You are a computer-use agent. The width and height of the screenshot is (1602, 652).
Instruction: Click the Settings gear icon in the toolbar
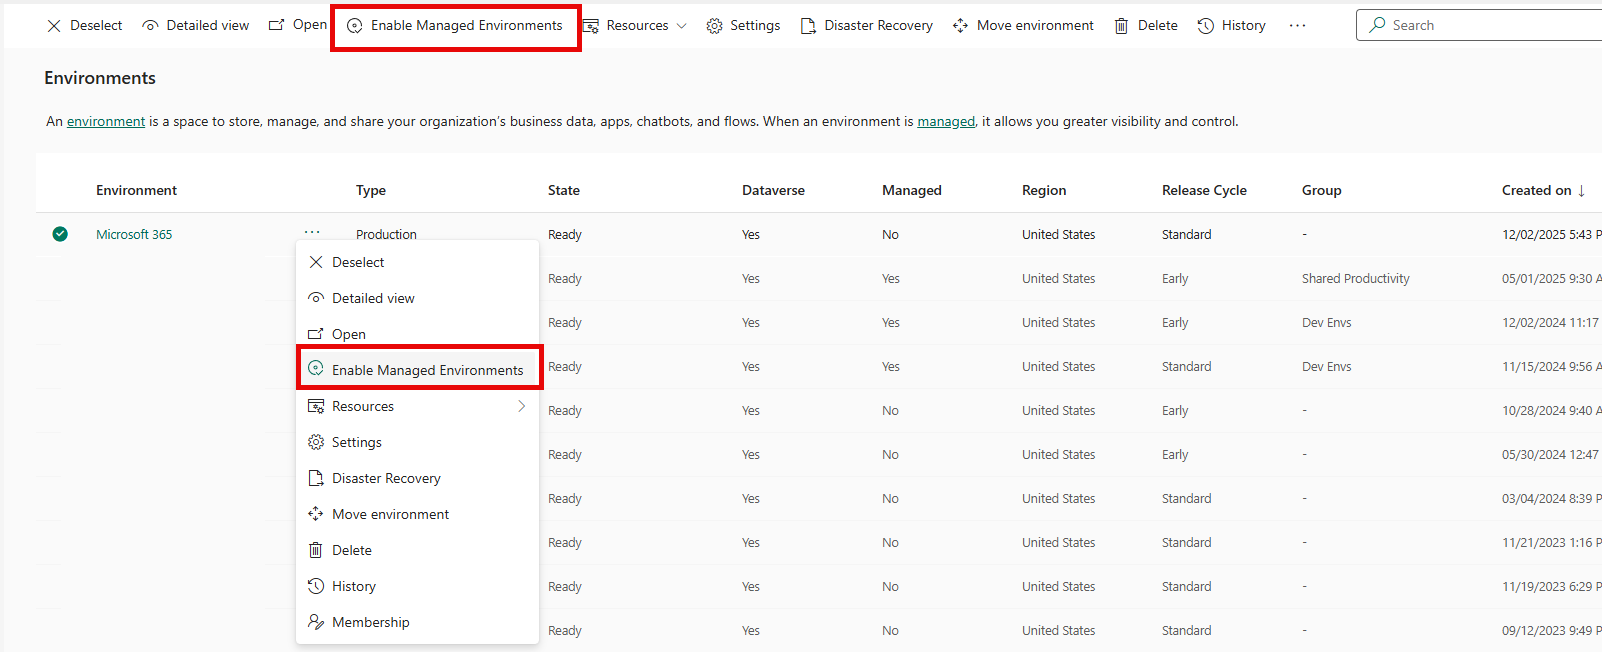[x=714, y=26]
